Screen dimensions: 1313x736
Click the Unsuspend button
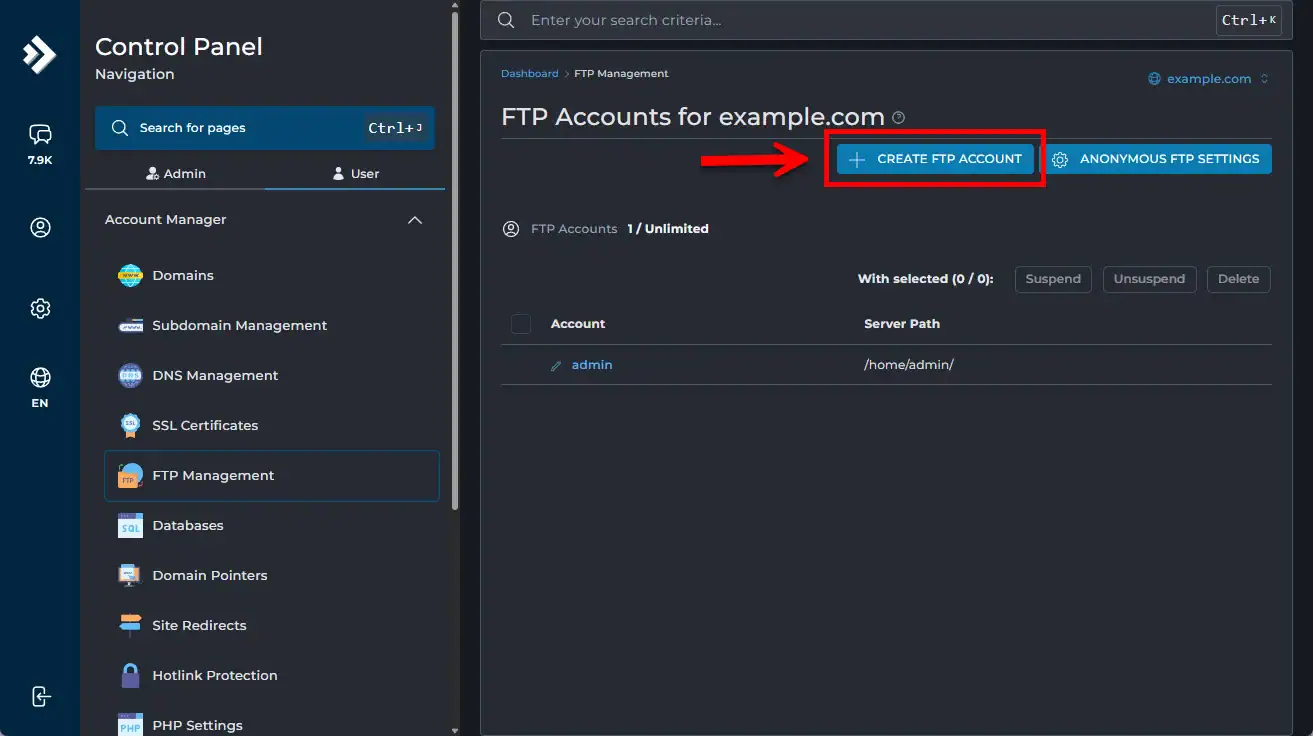pos(1149,279)
